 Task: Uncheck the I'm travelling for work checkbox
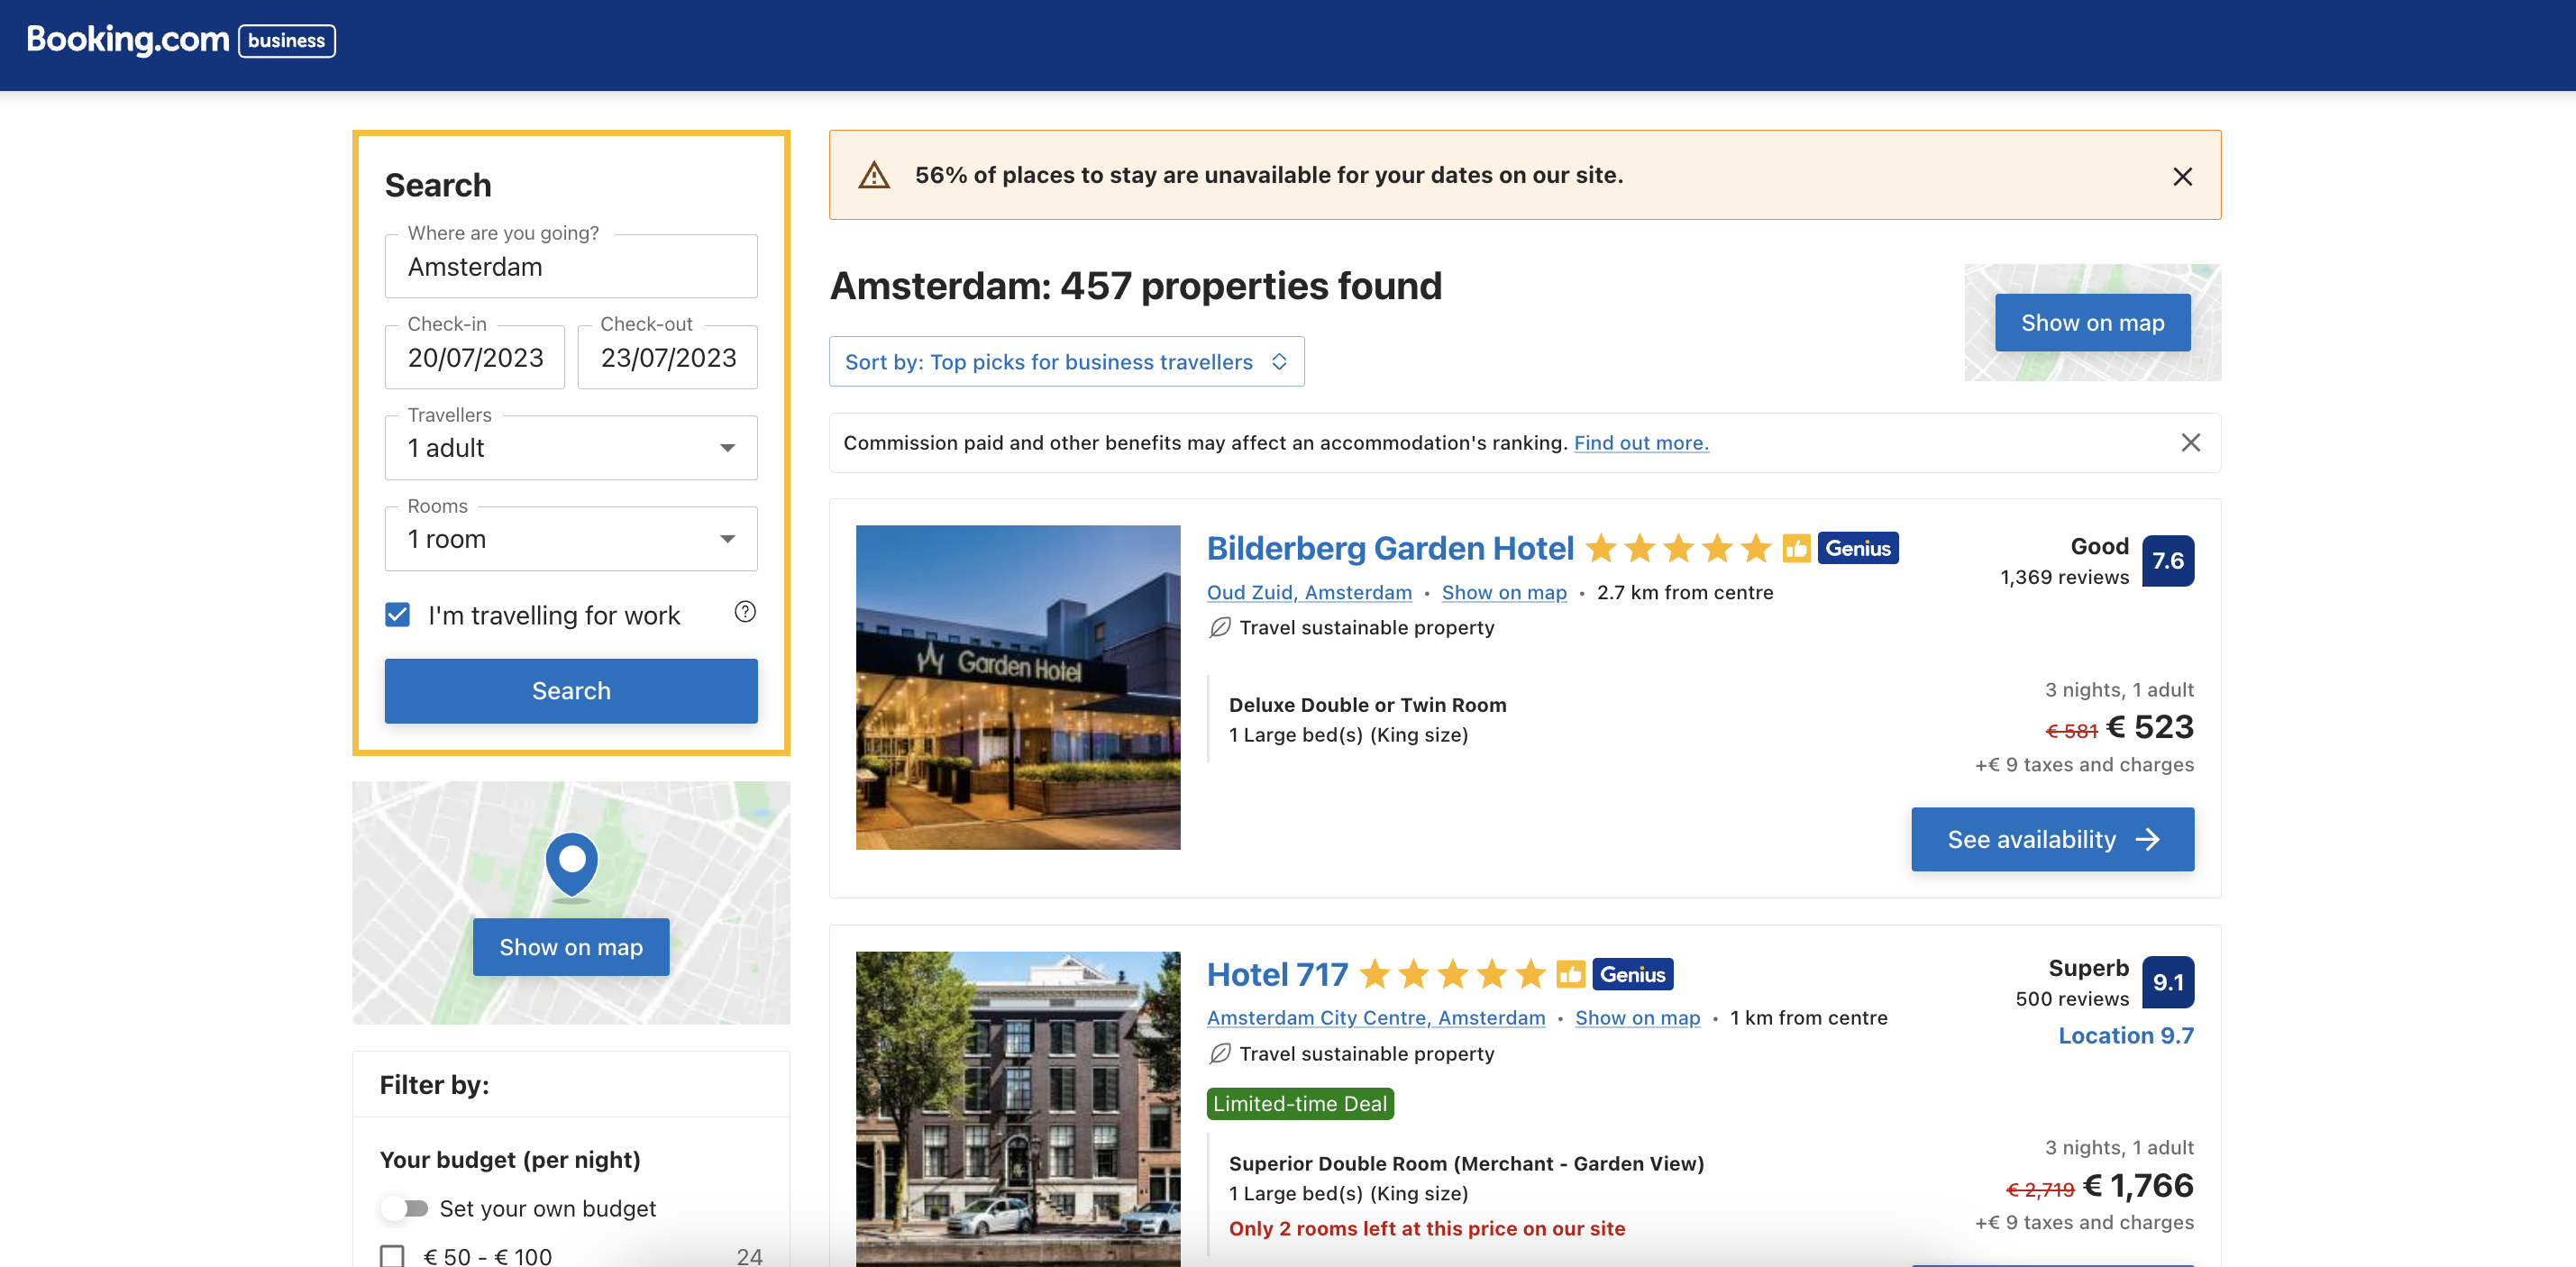397,615
